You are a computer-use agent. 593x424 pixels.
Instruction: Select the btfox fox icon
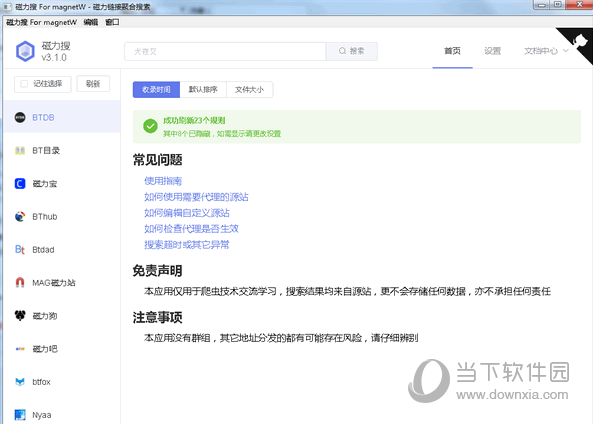pos(20,382)
